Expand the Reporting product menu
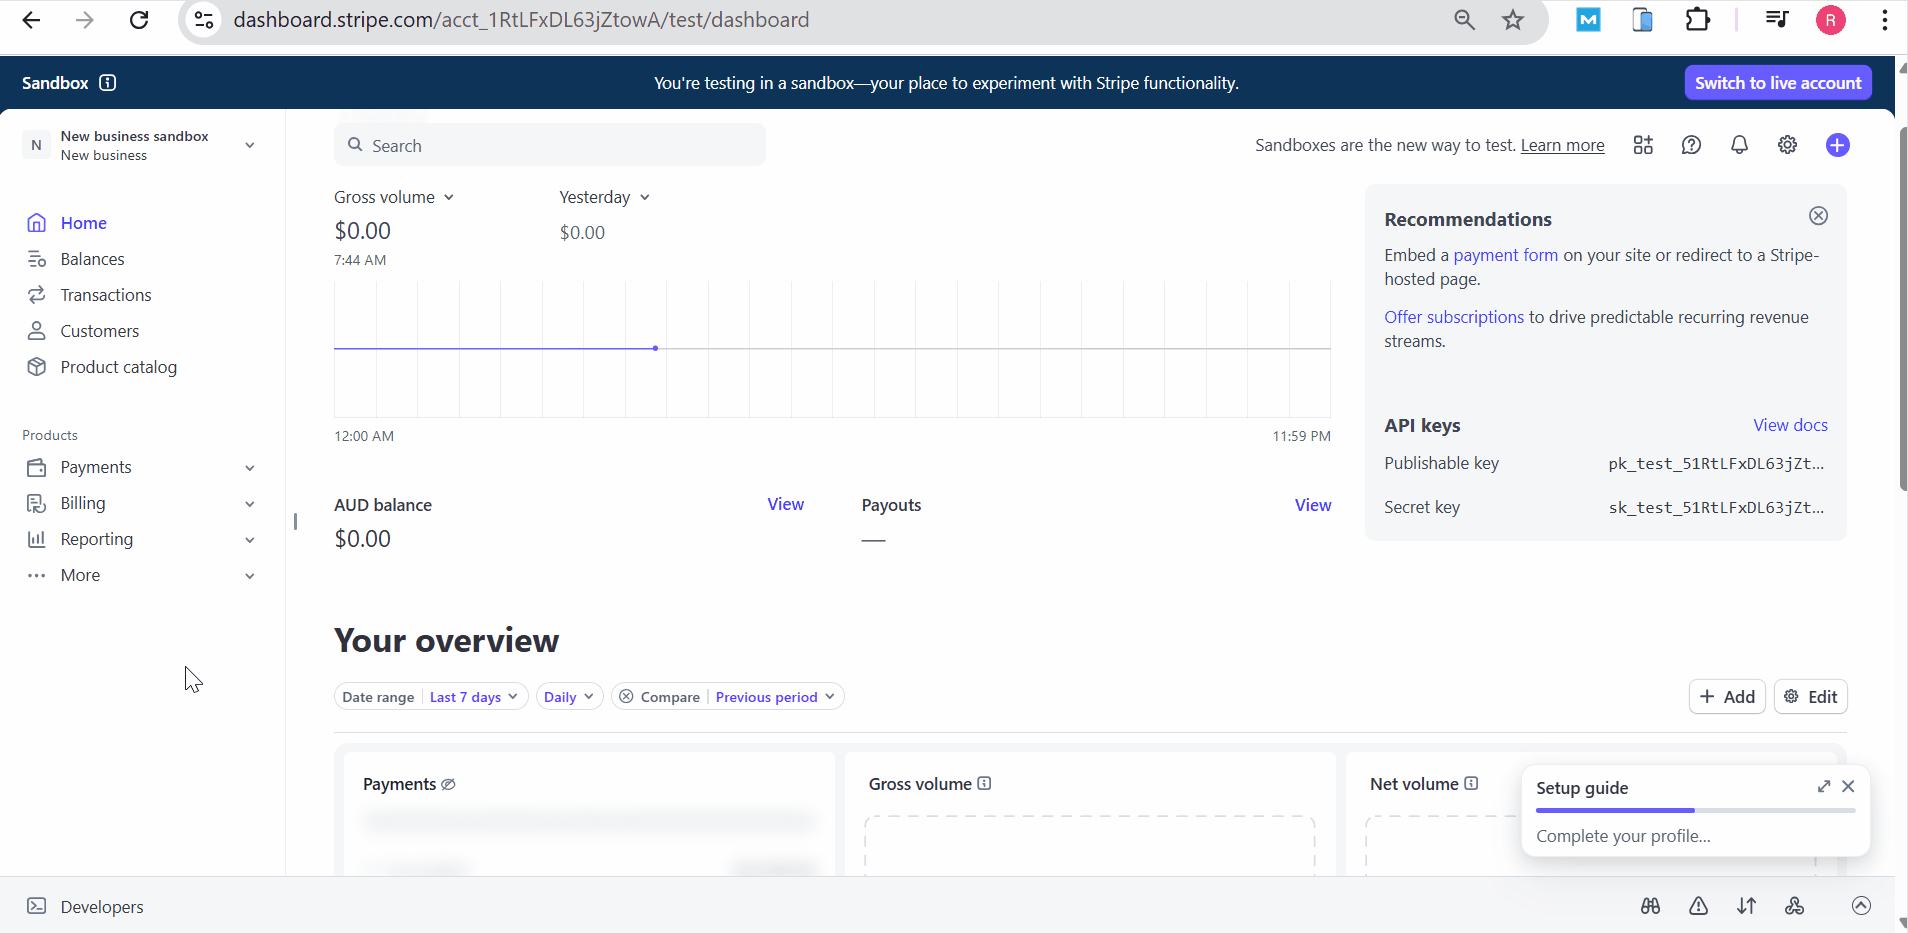1908x933 pixels. (141, 539)
